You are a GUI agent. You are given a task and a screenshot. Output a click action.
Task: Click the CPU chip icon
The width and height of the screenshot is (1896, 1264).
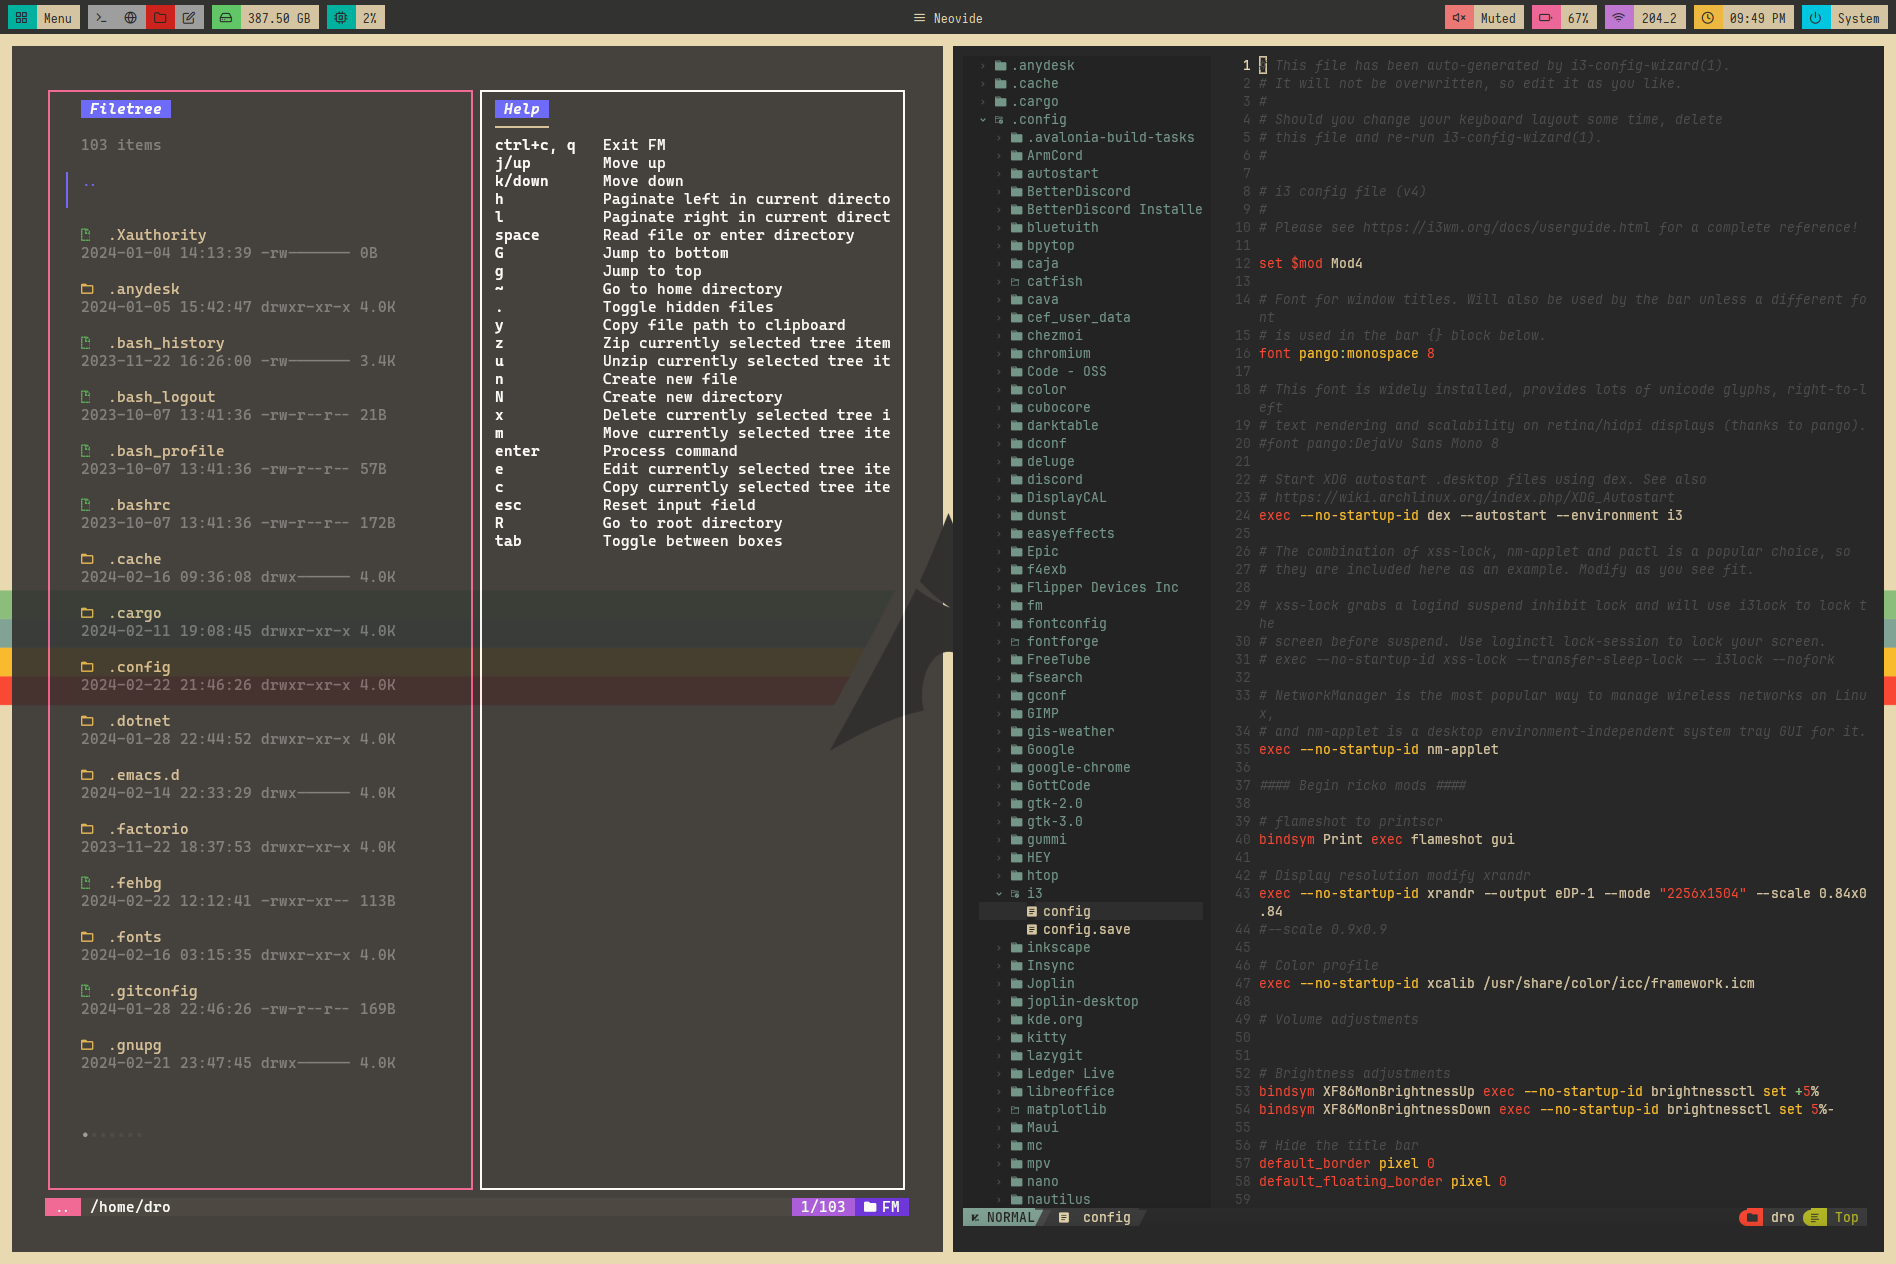341,18
